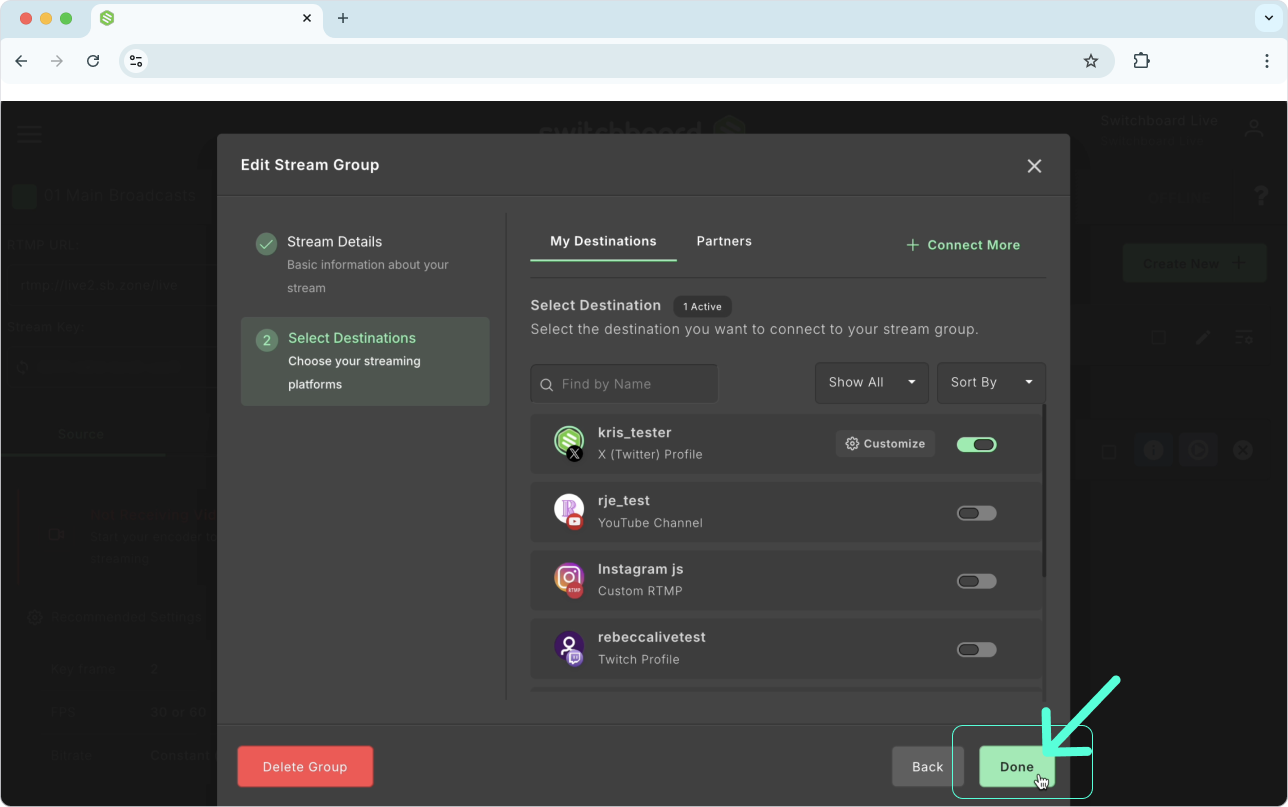
Task: Click the browser address bar
Action: pyautogui.click(x=617, y=61)
